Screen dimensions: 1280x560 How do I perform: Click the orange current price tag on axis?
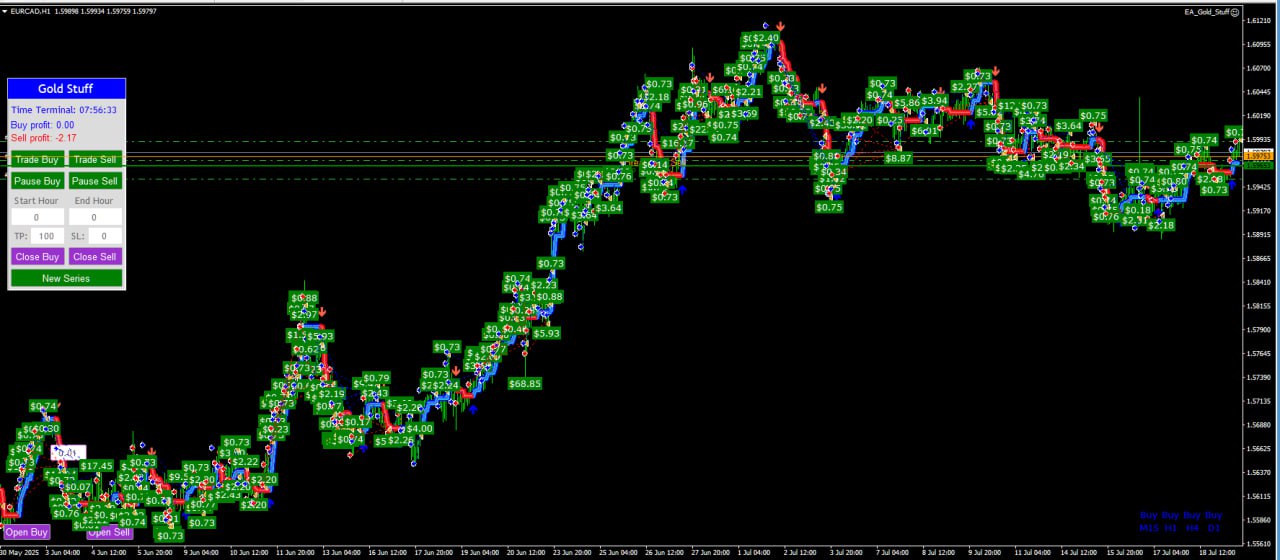(1259, 157)
